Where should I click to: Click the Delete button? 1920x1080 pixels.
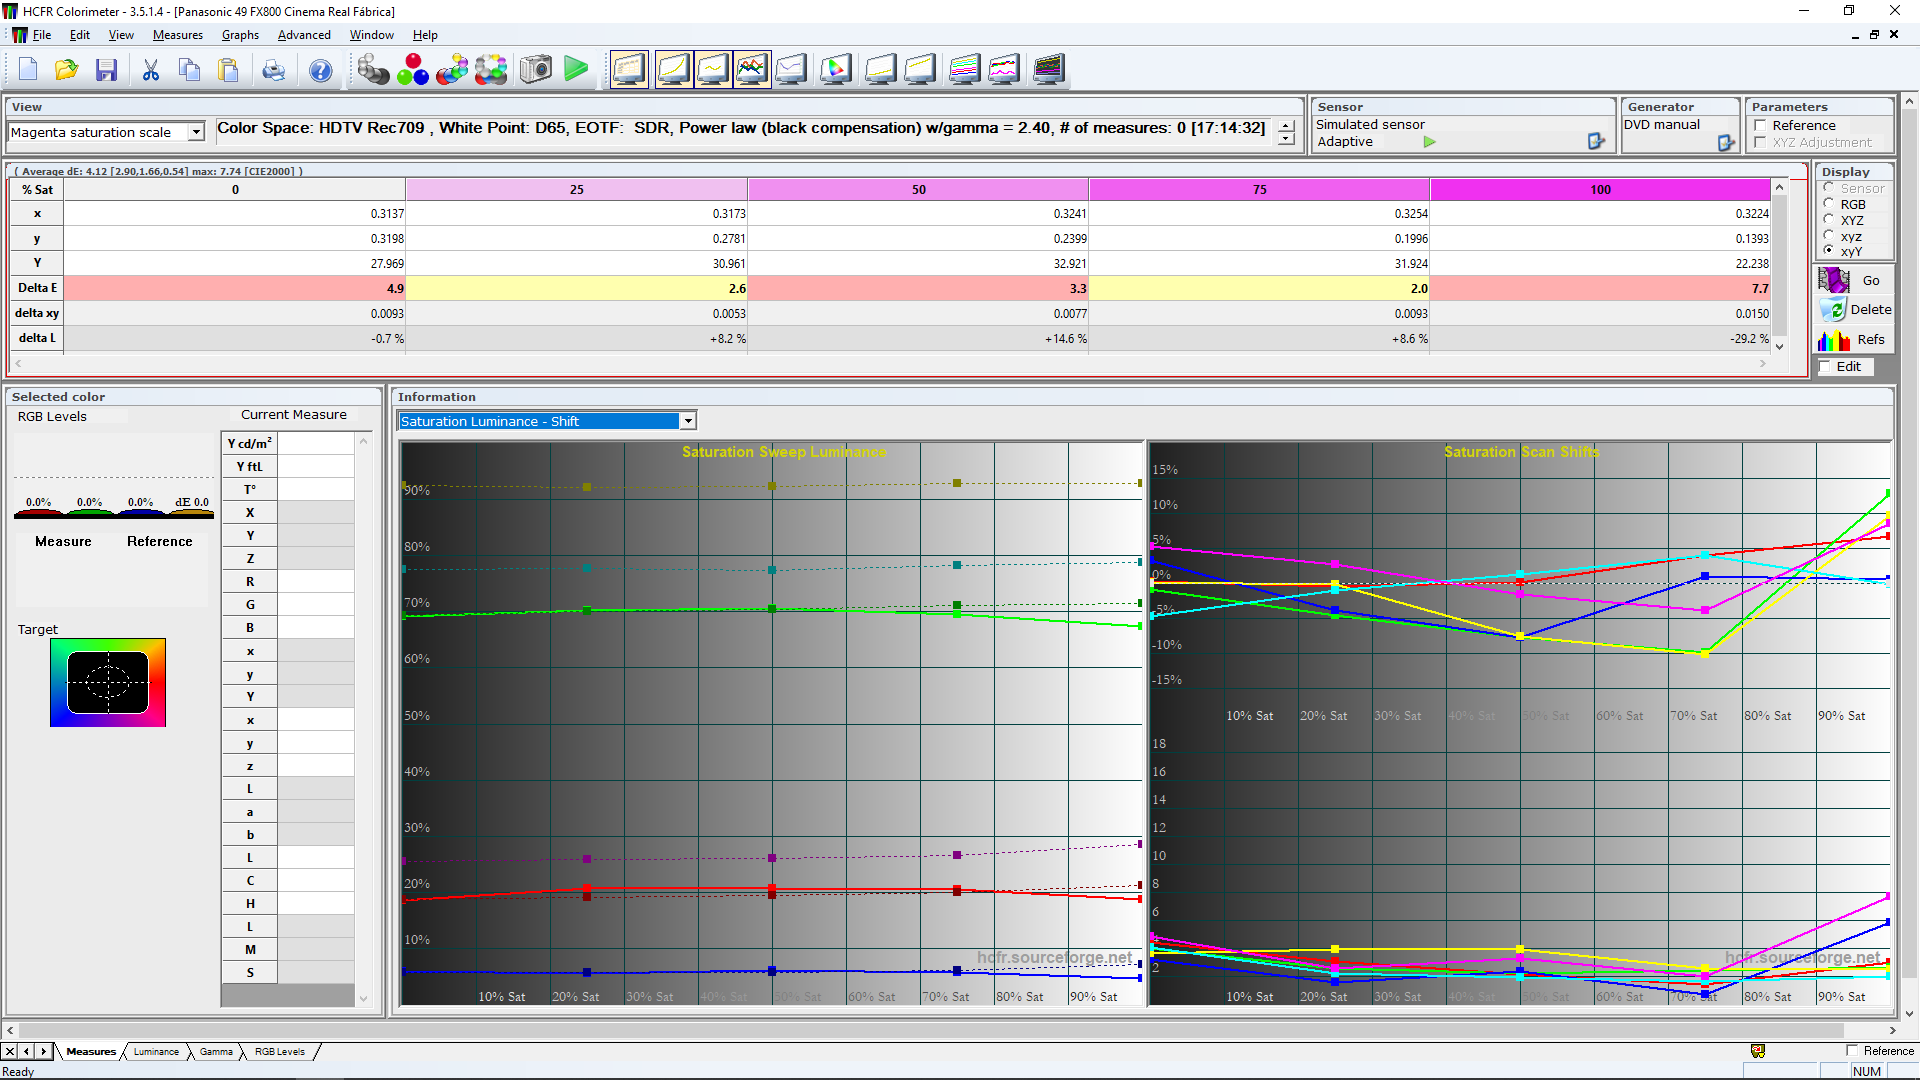(x=1854, y=310)
